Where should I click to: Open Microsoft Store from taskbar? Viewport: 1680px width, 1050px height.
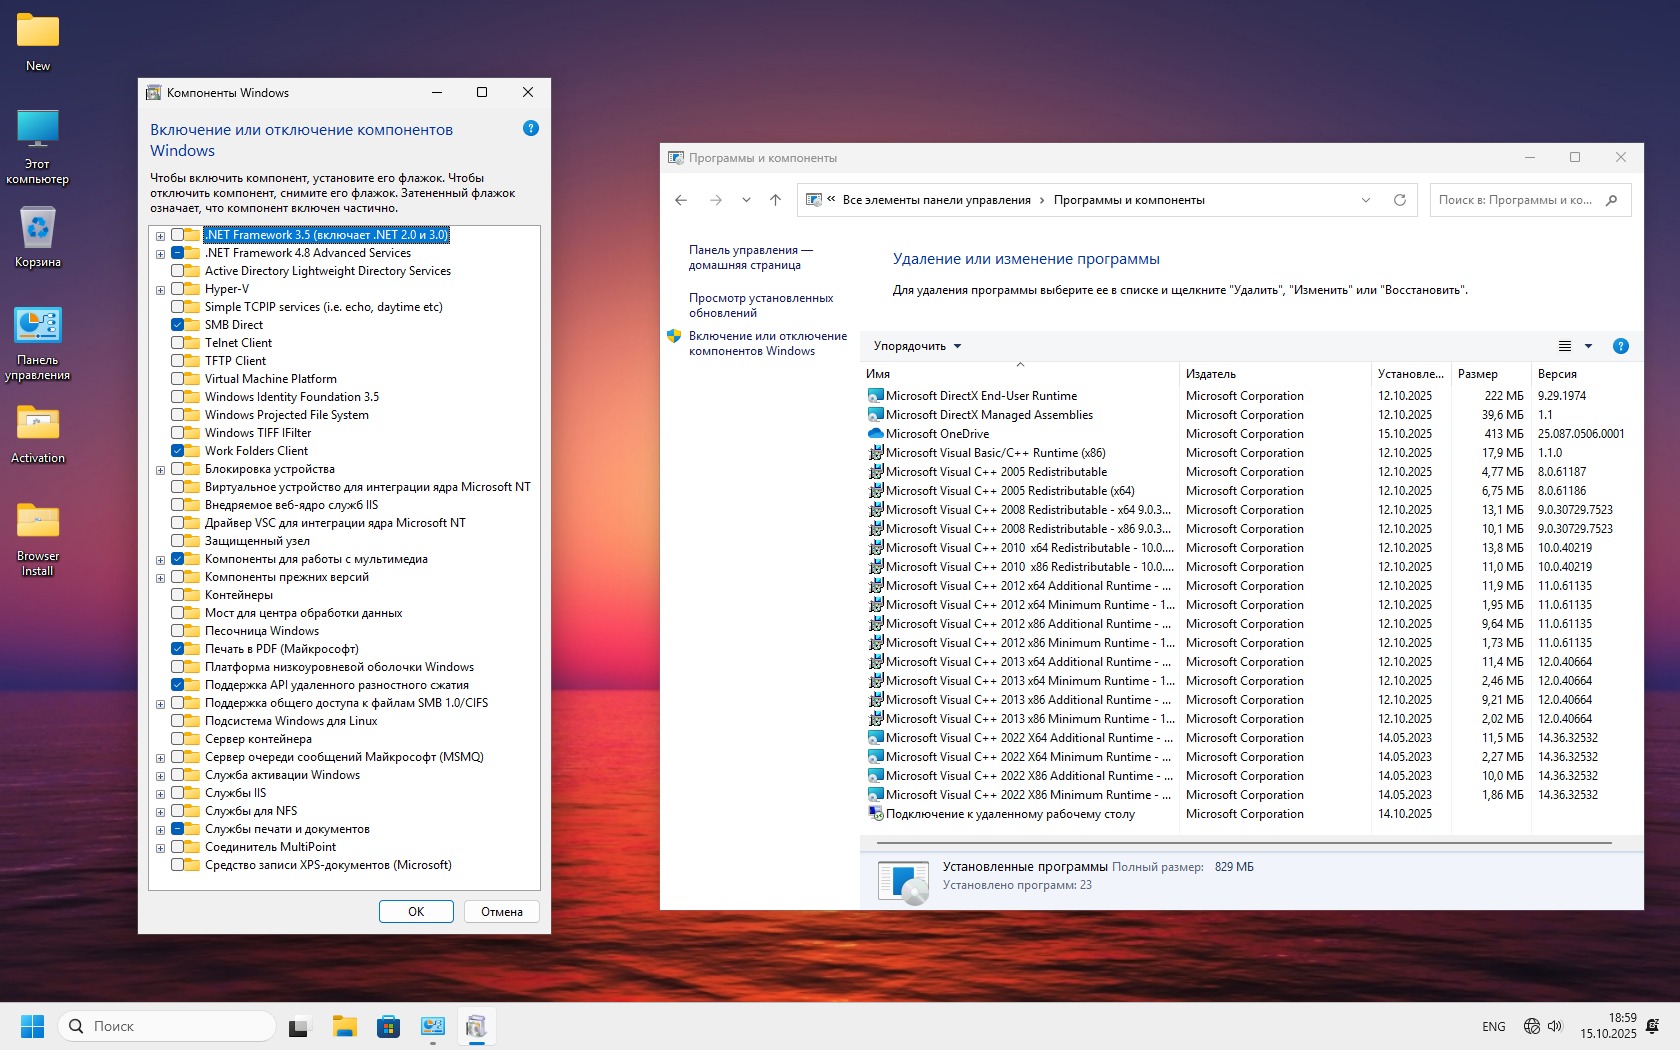(x=388, y=1026)
